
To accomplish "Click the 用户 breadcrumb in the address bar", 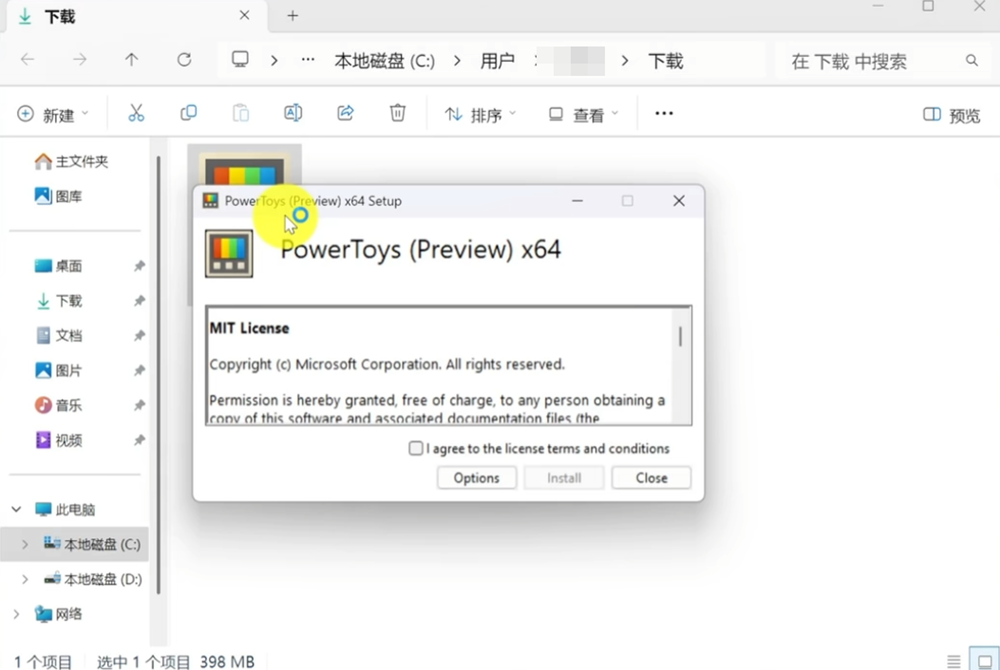I will [497, 61].
